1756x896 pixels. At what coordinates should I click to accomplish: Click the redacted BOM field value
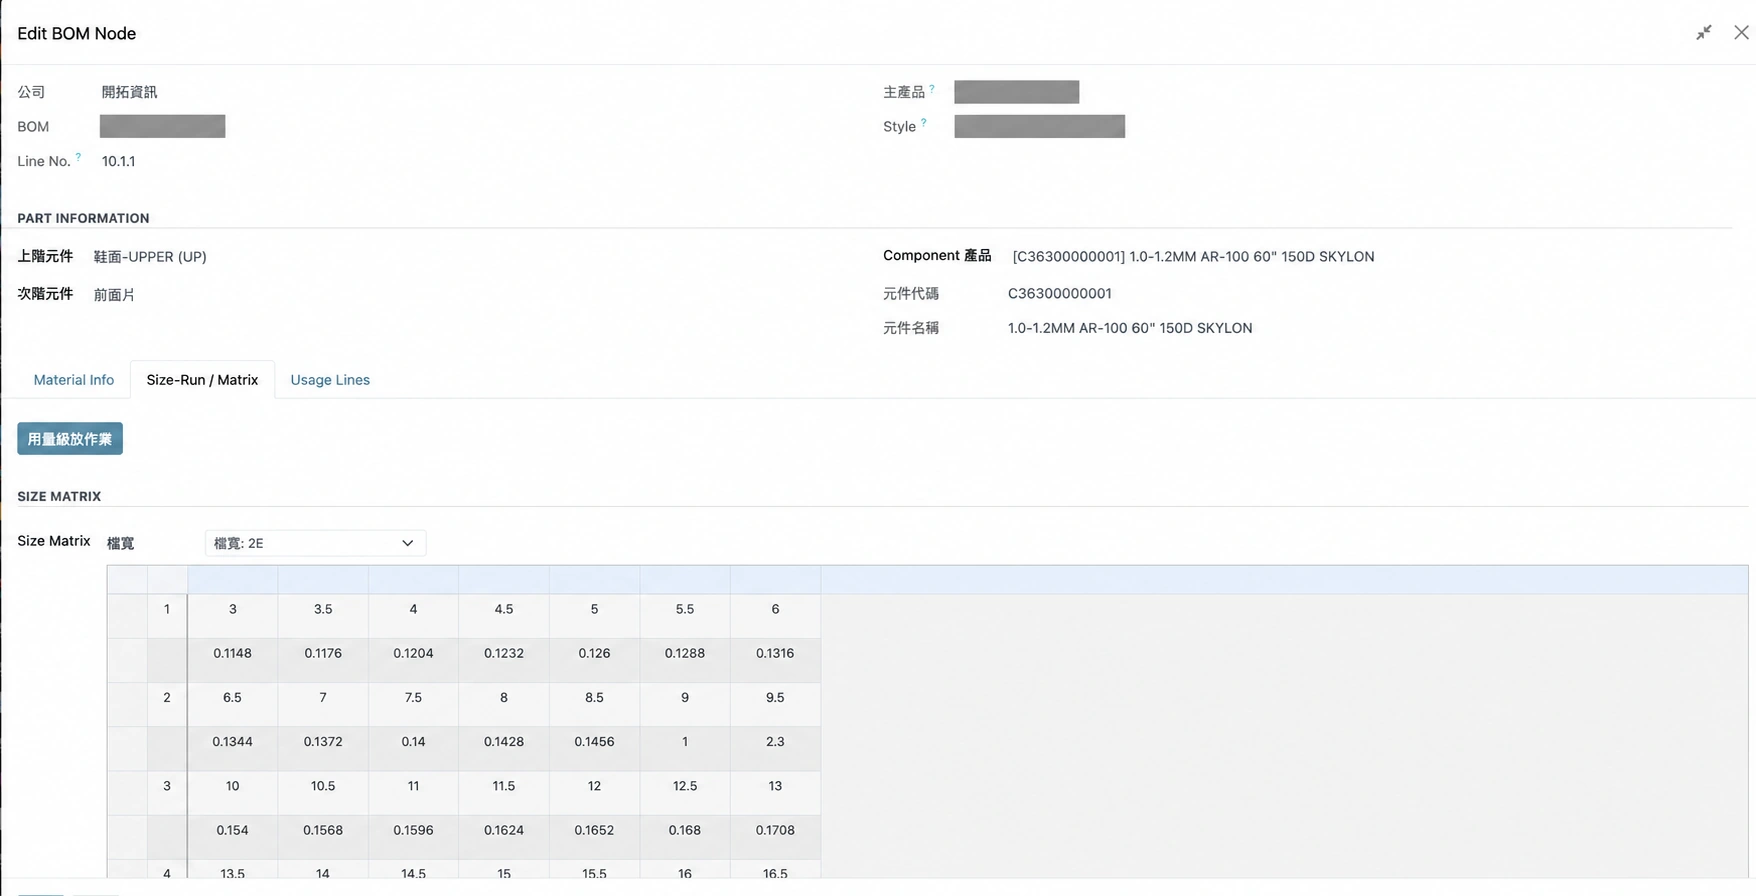click(162, 126)
